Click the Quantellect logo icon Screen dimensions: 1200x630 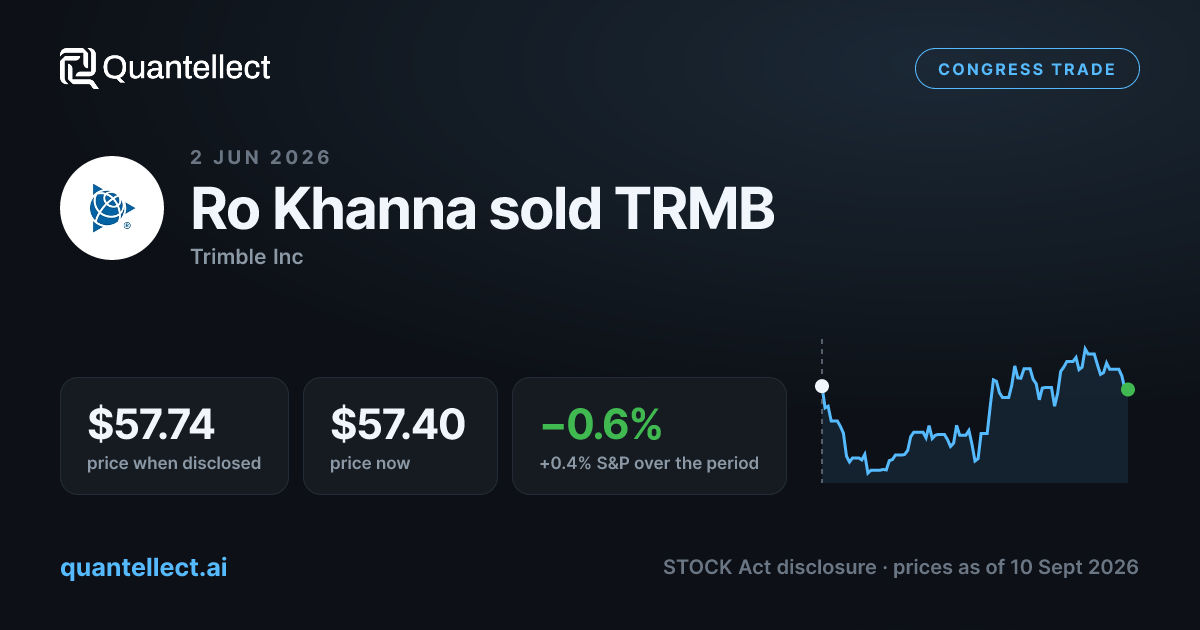tap(79, 68)
